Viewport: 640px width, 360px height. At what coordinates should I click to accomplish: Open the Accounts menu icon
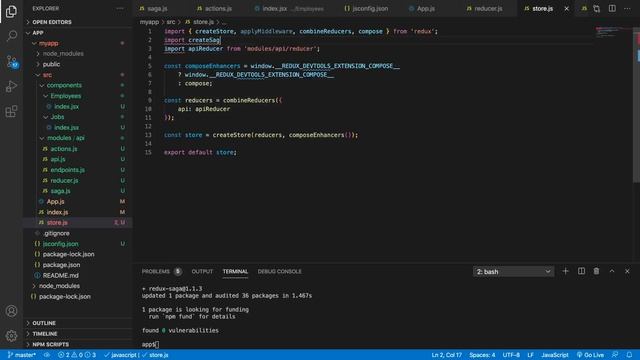point(11,311)
